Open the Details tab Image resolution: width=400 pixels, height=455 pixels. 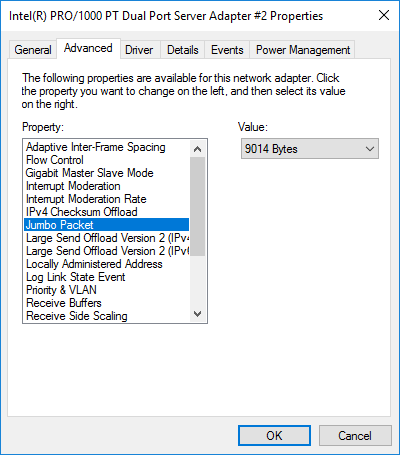pos(183,50)
